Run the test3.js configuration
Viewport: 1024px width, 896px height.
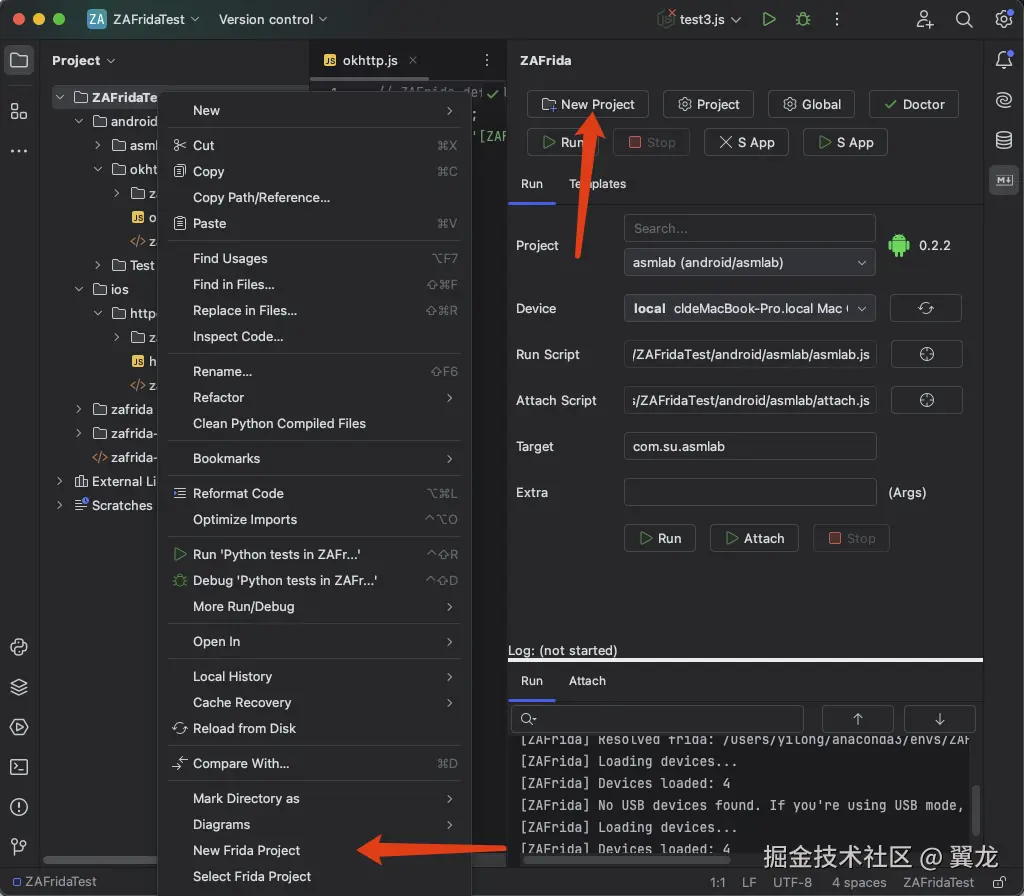(x=769, y=20)
